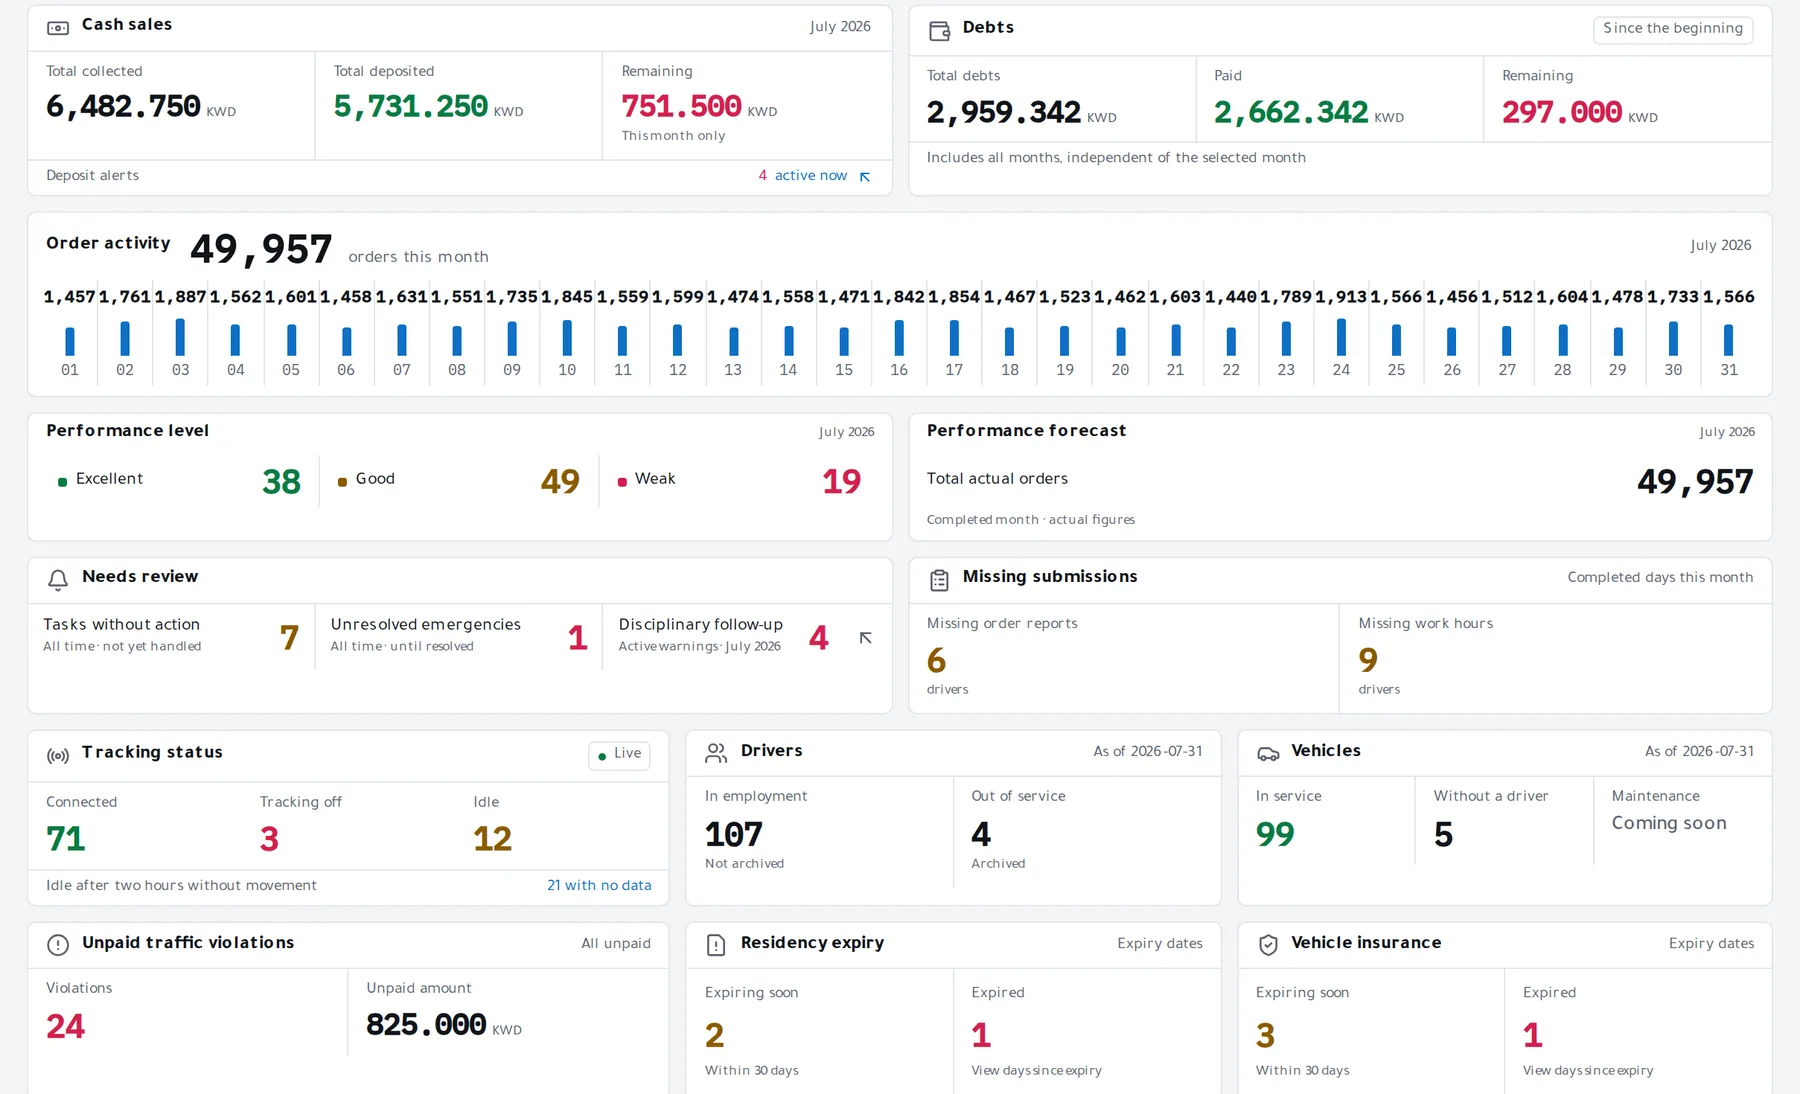Click the Needs review bell icon
Viewport: 1800px width, 1094px height.
click(58, 580)
